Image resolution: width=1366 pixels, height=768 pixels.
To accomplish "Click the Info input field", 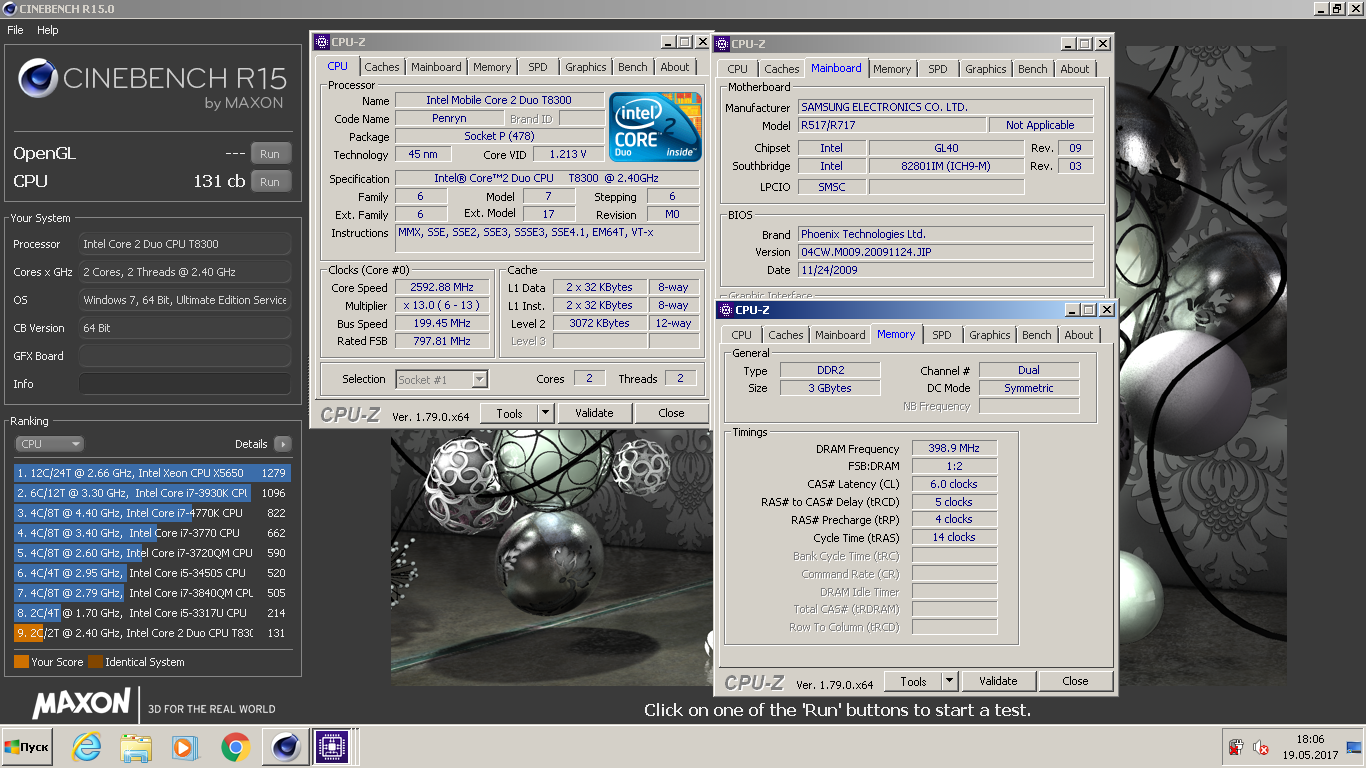I will click(185, 384).
